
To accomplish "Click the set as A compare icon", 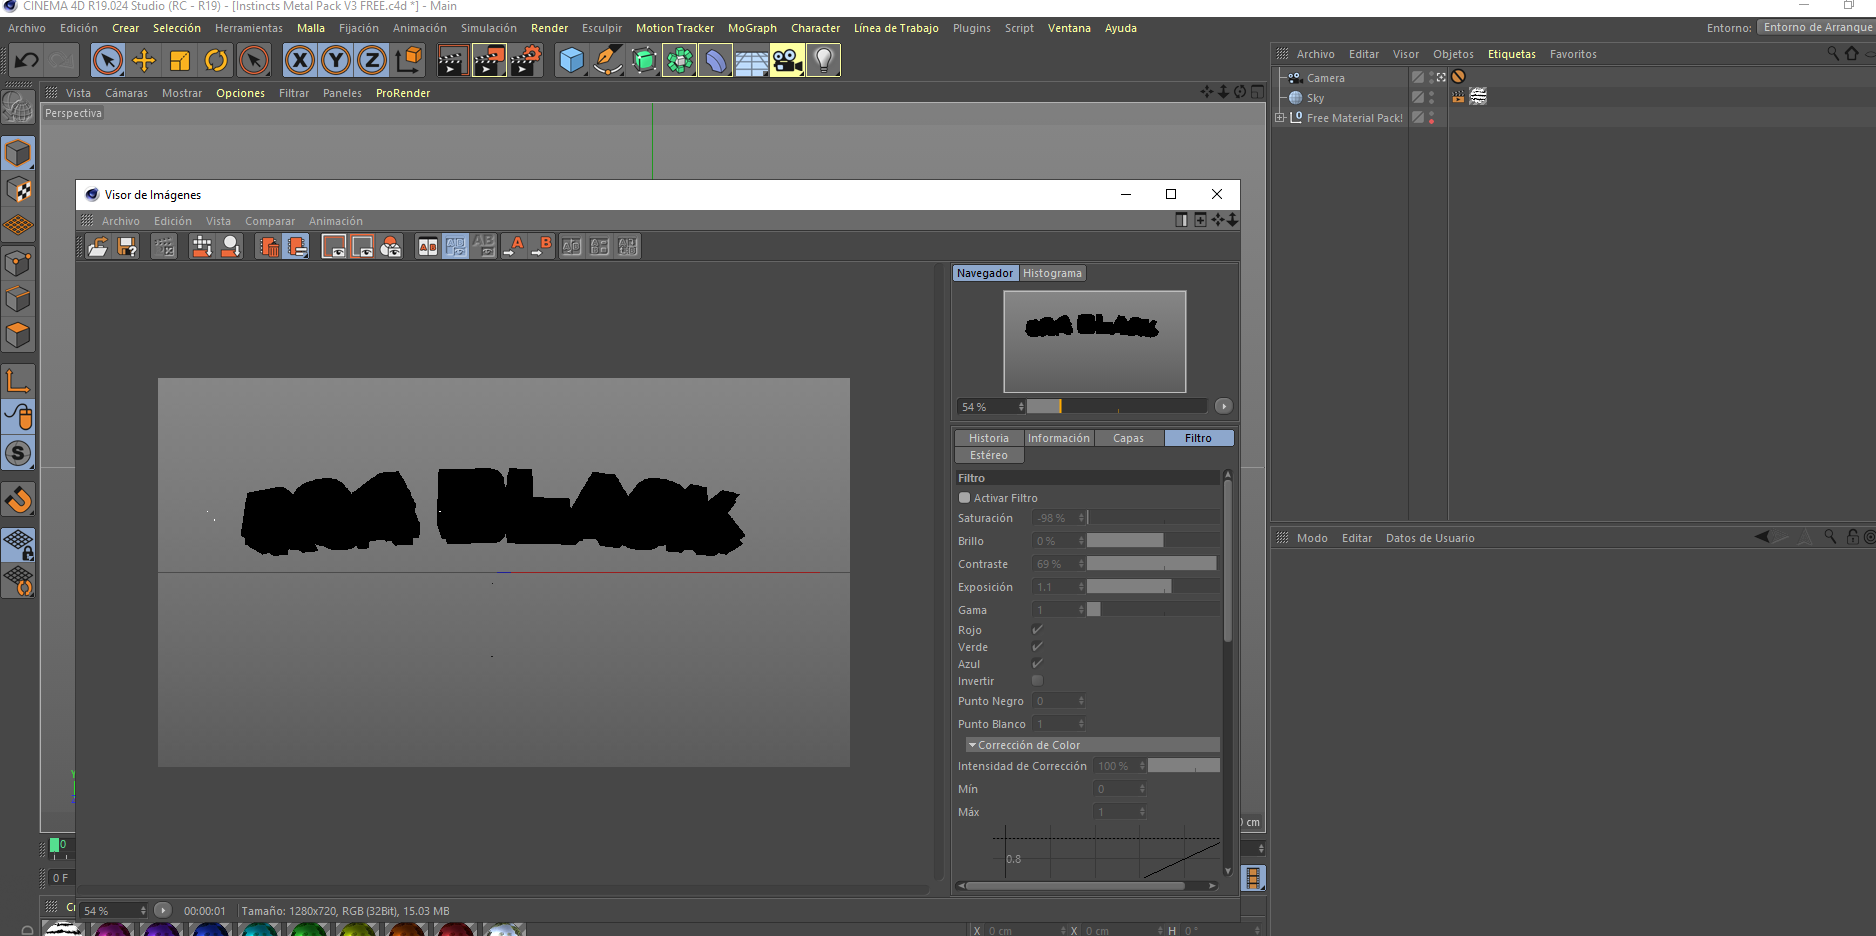I will click(x=515, y=247).
